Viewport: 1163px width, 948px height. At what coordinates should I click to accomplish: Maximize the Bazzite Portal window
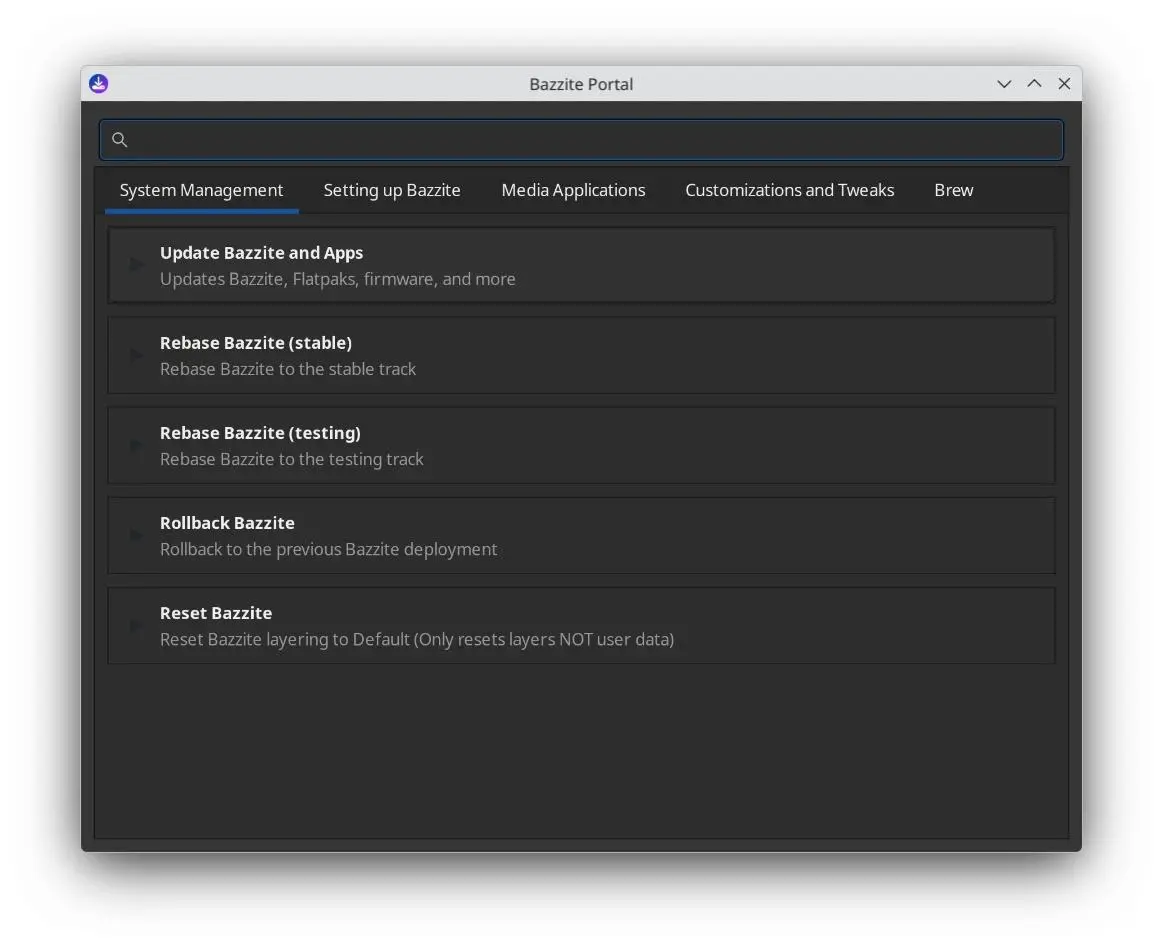pos(1034,84)
